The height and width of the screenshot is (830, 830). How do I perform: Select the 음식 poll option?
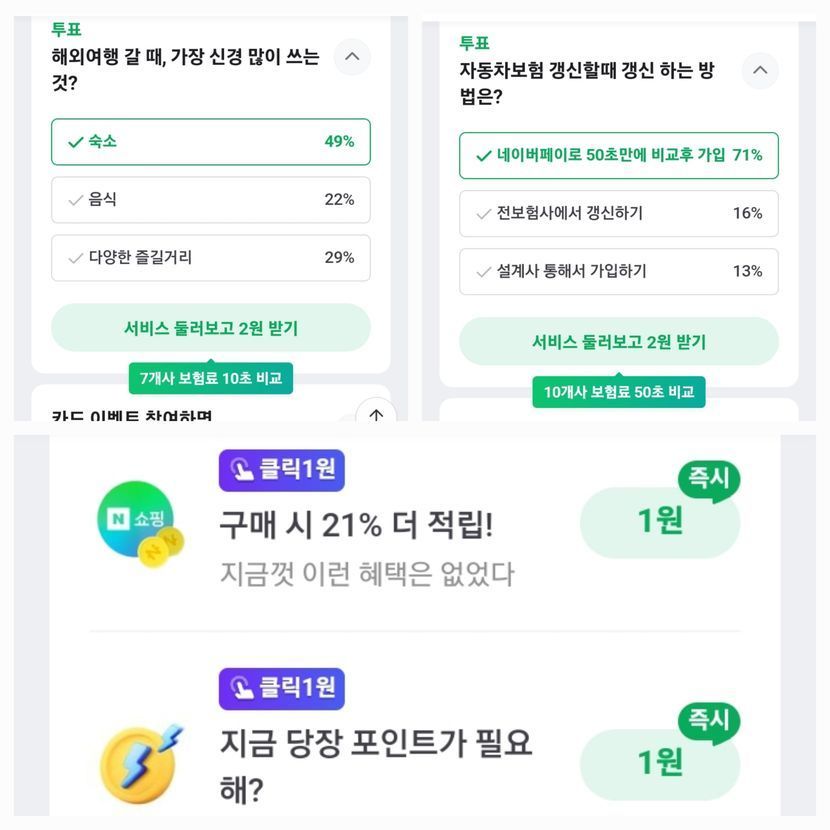(x=210, y=200)
